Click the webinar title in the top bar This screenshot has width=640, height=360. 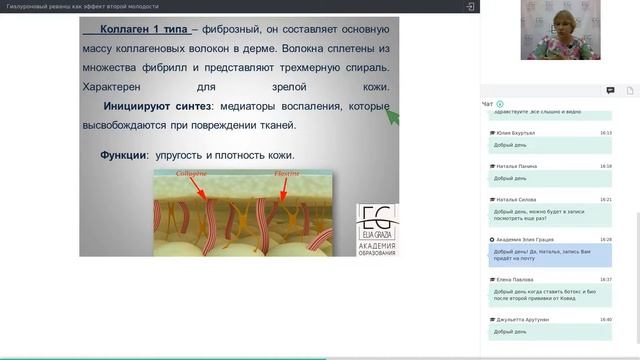82,7
